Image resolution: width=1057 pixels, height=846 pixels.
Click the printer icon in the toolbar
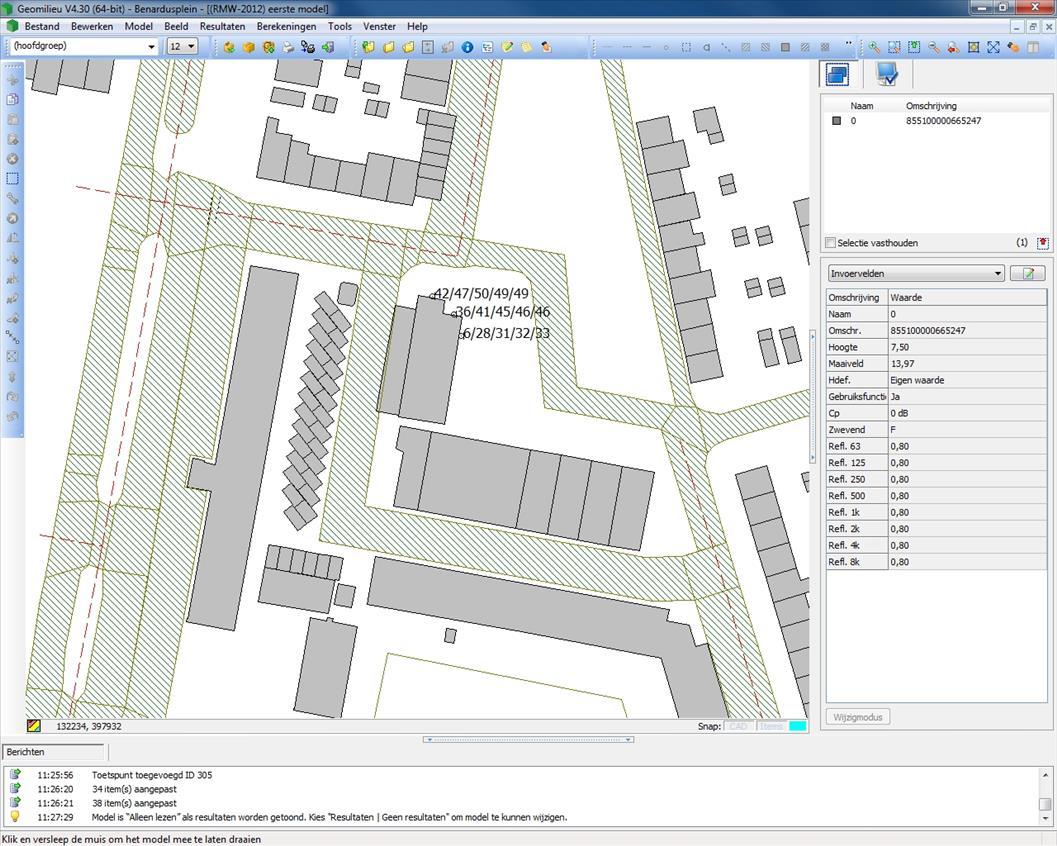click(288, 47)
